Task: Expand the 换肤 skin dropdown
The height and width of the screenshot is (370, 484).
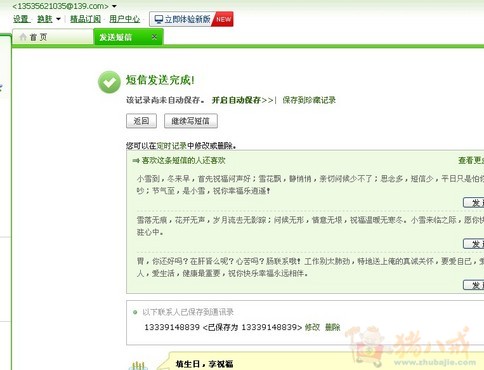Action: (x=58, y=19)
